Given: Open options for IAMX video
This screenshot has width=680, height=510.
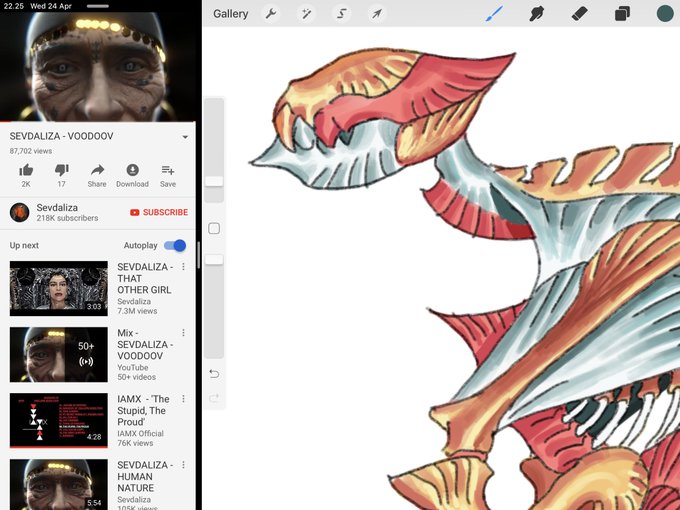Looking at the screenshot, I should [x=183, y=399].
